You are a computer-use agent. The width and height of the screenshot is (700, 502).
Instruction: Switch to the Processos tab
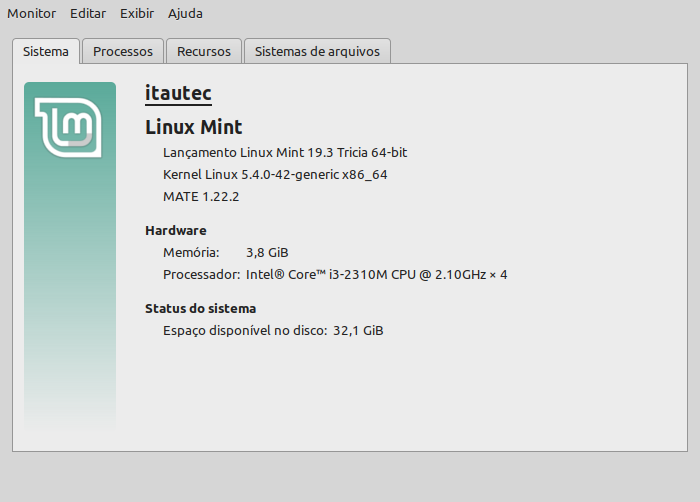(123, 51)
